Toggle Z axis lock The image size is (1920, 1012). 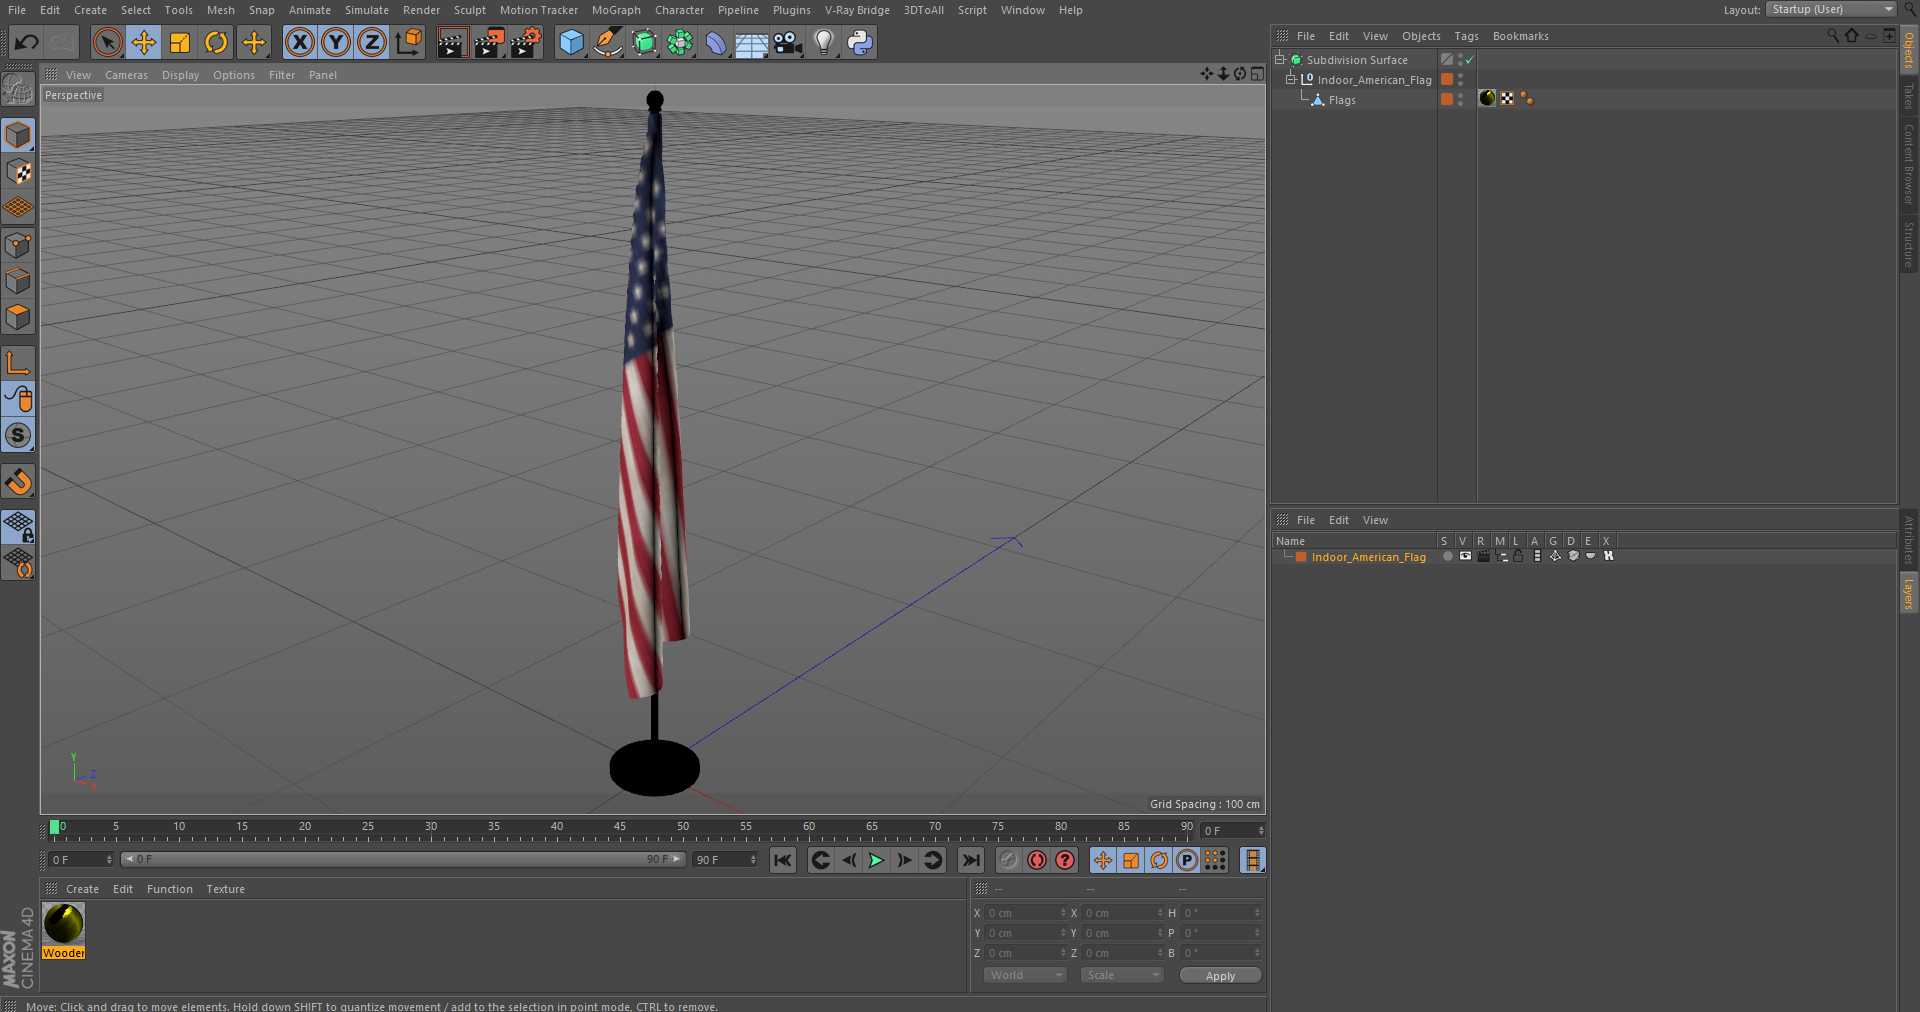(x=372, y=42)
